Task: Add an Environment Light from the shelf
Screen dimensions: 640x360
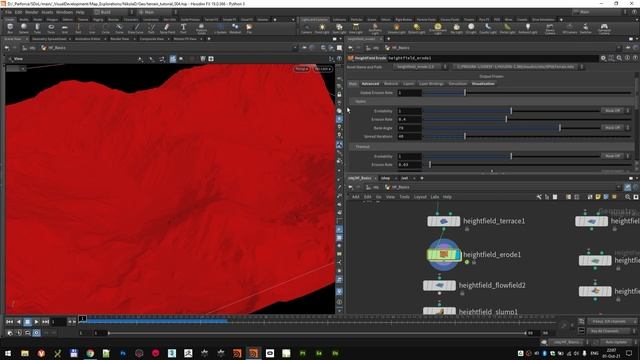Action: (x=438, y=28)
